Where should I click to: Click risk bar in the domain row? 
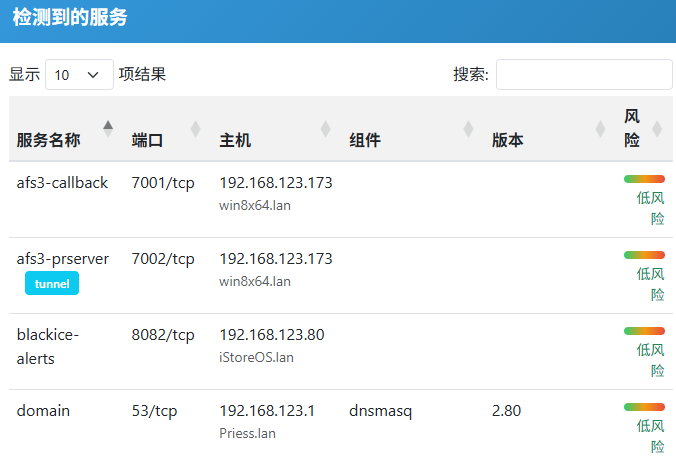644,407
